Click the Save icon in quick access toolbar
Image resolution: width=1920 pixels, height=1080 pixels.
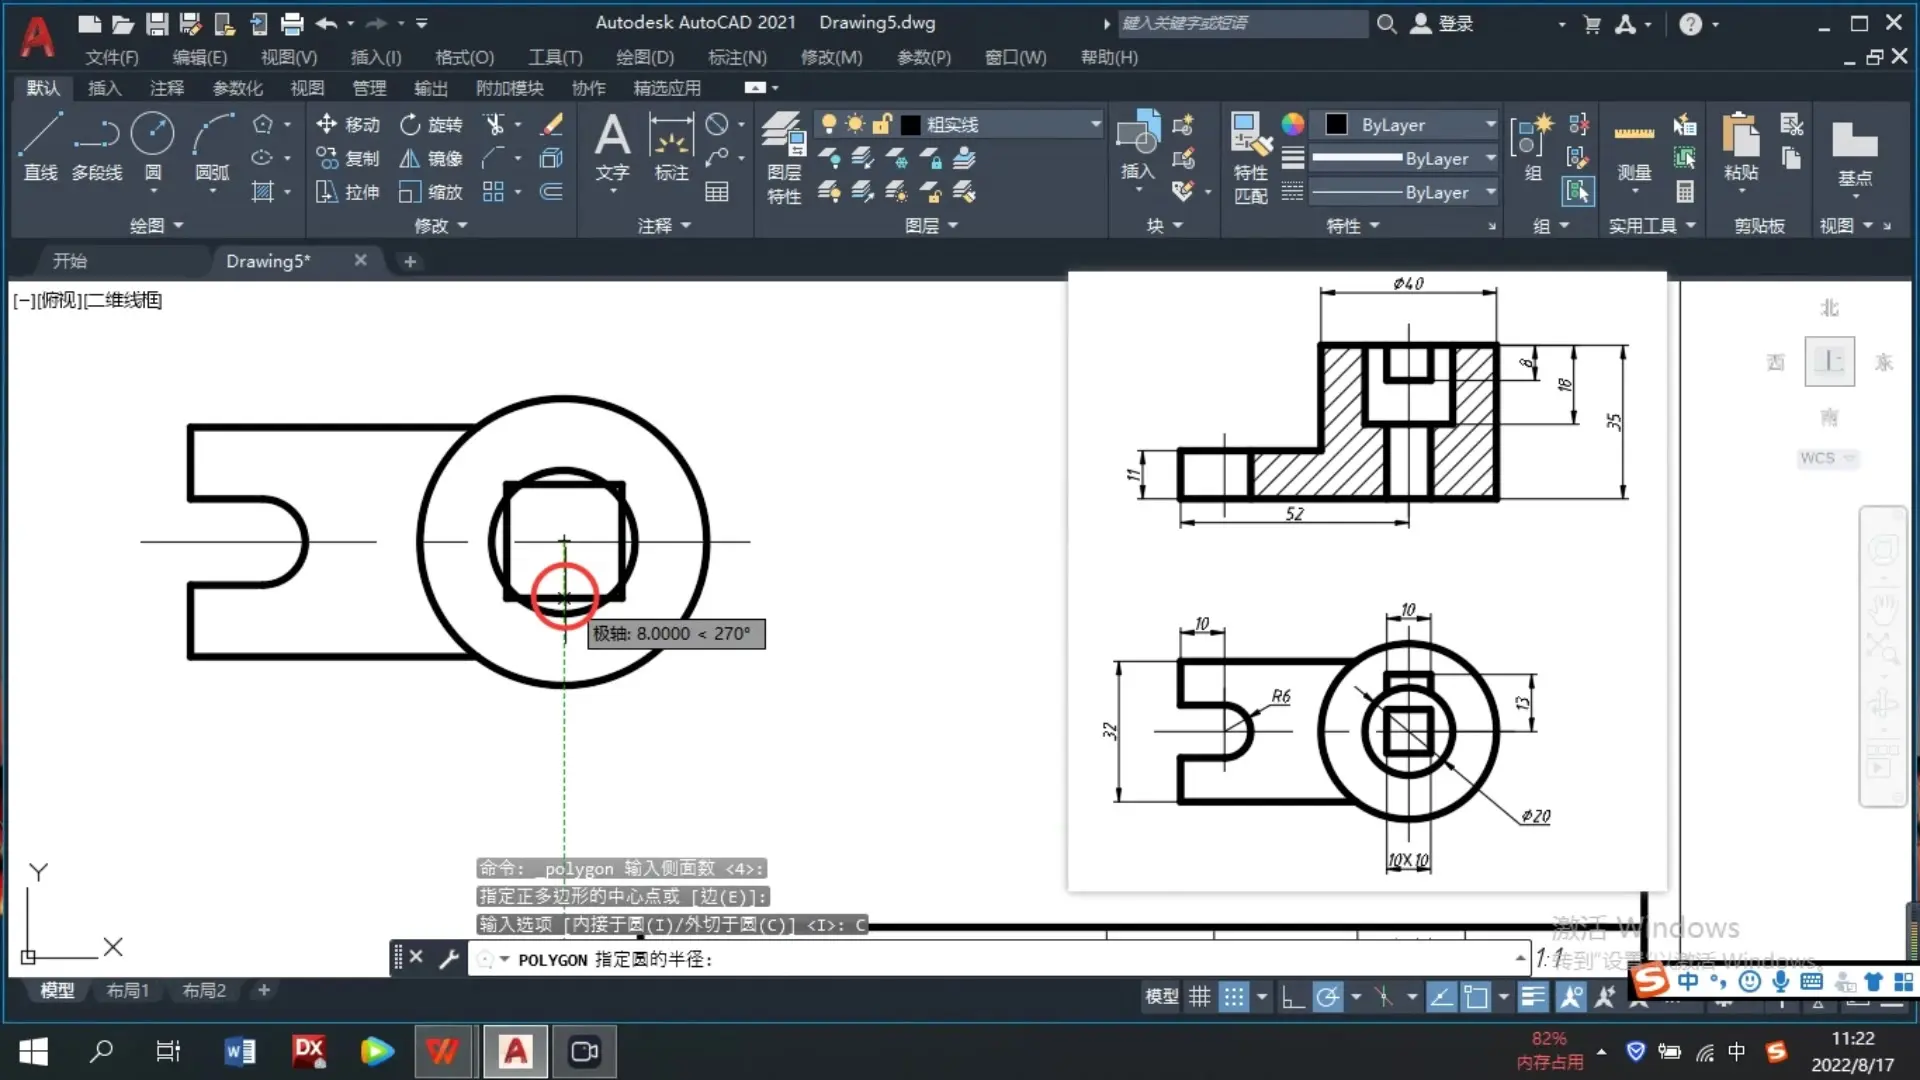156,23
